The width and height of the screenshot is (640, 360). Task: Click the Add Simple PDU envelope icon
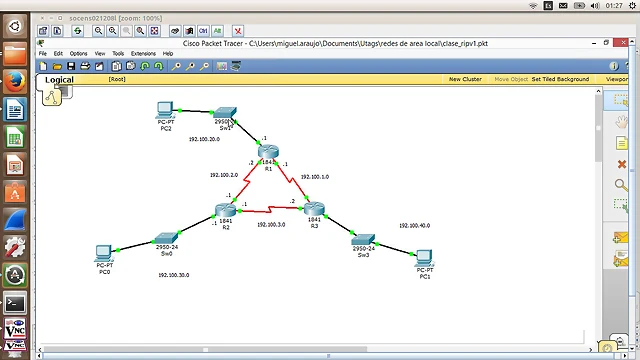(620, 238)
